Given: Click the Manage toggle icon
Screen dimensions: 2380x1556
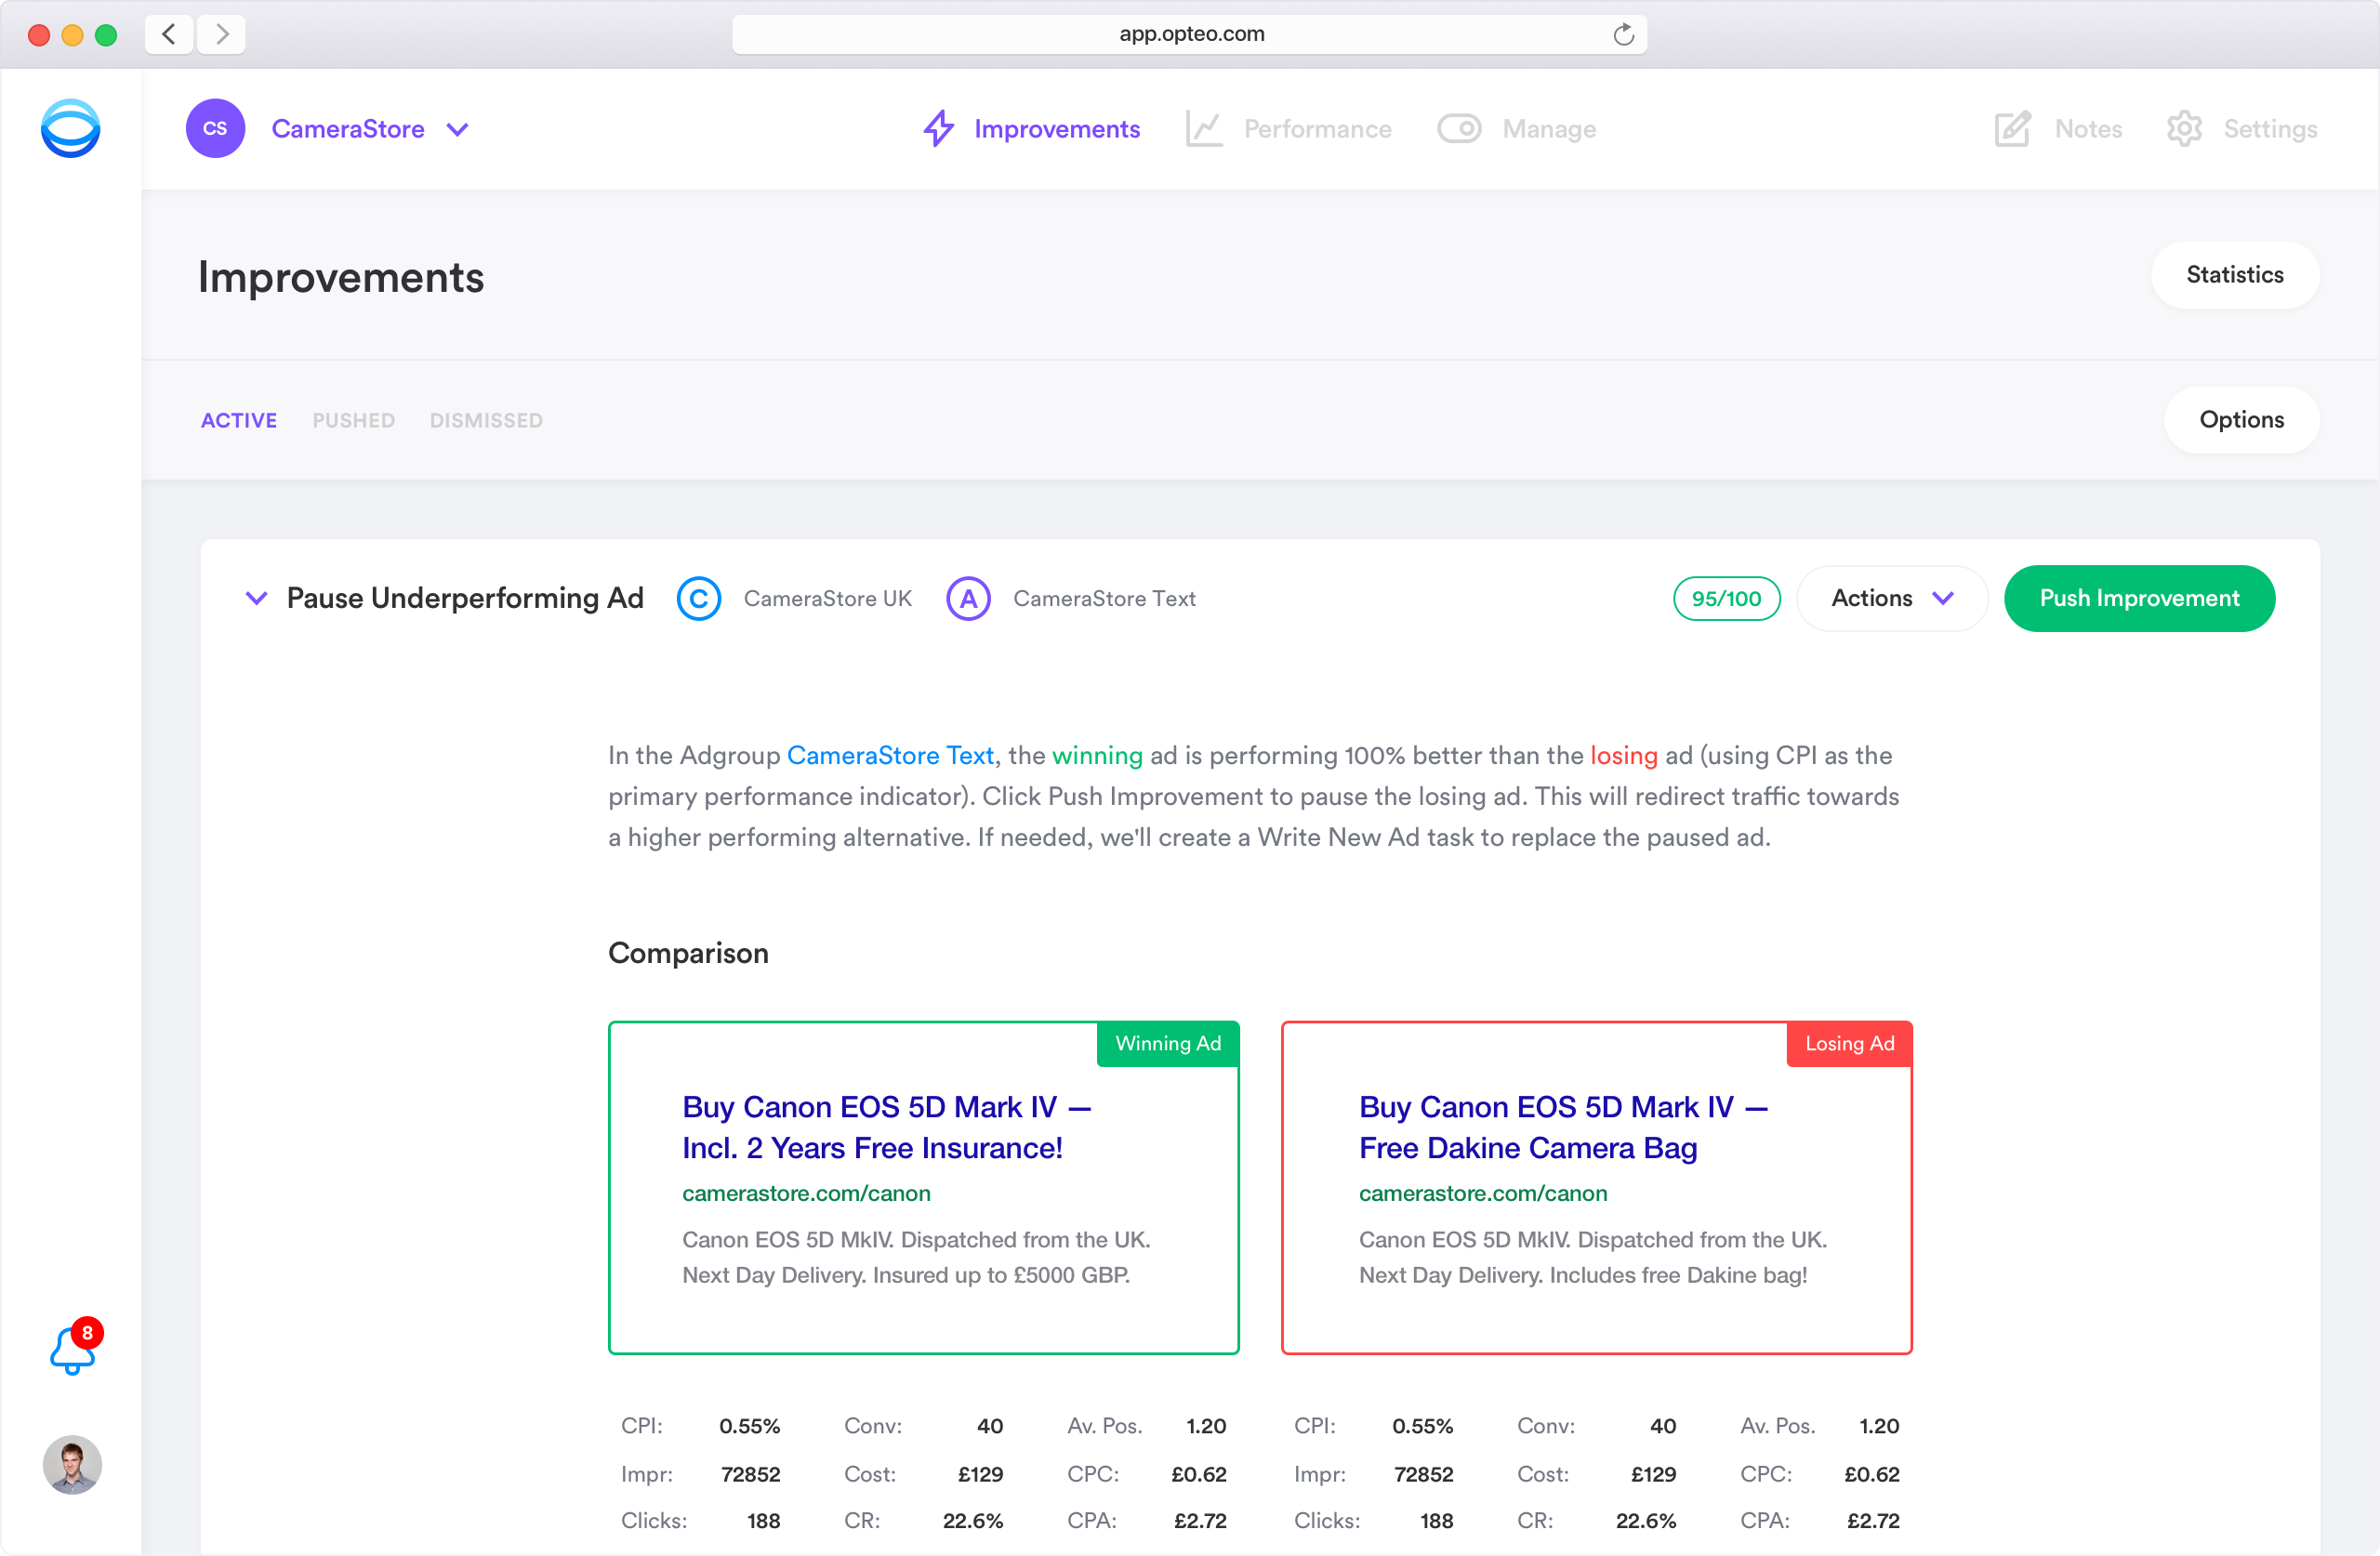Looking at the screenshot, I should pyautogui.click(x=1459, y=129).
